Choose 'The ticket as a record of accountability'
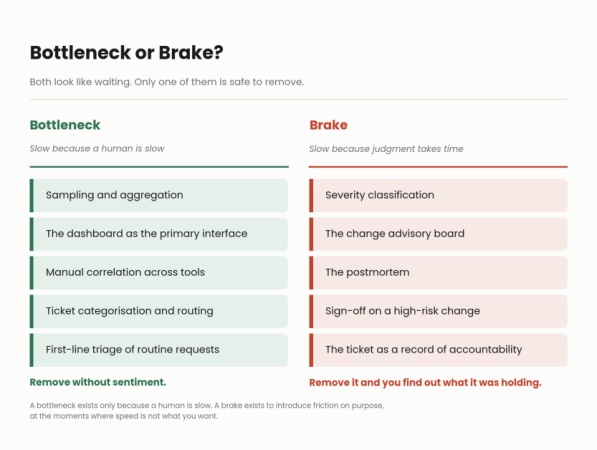 [x=438, y=350]
